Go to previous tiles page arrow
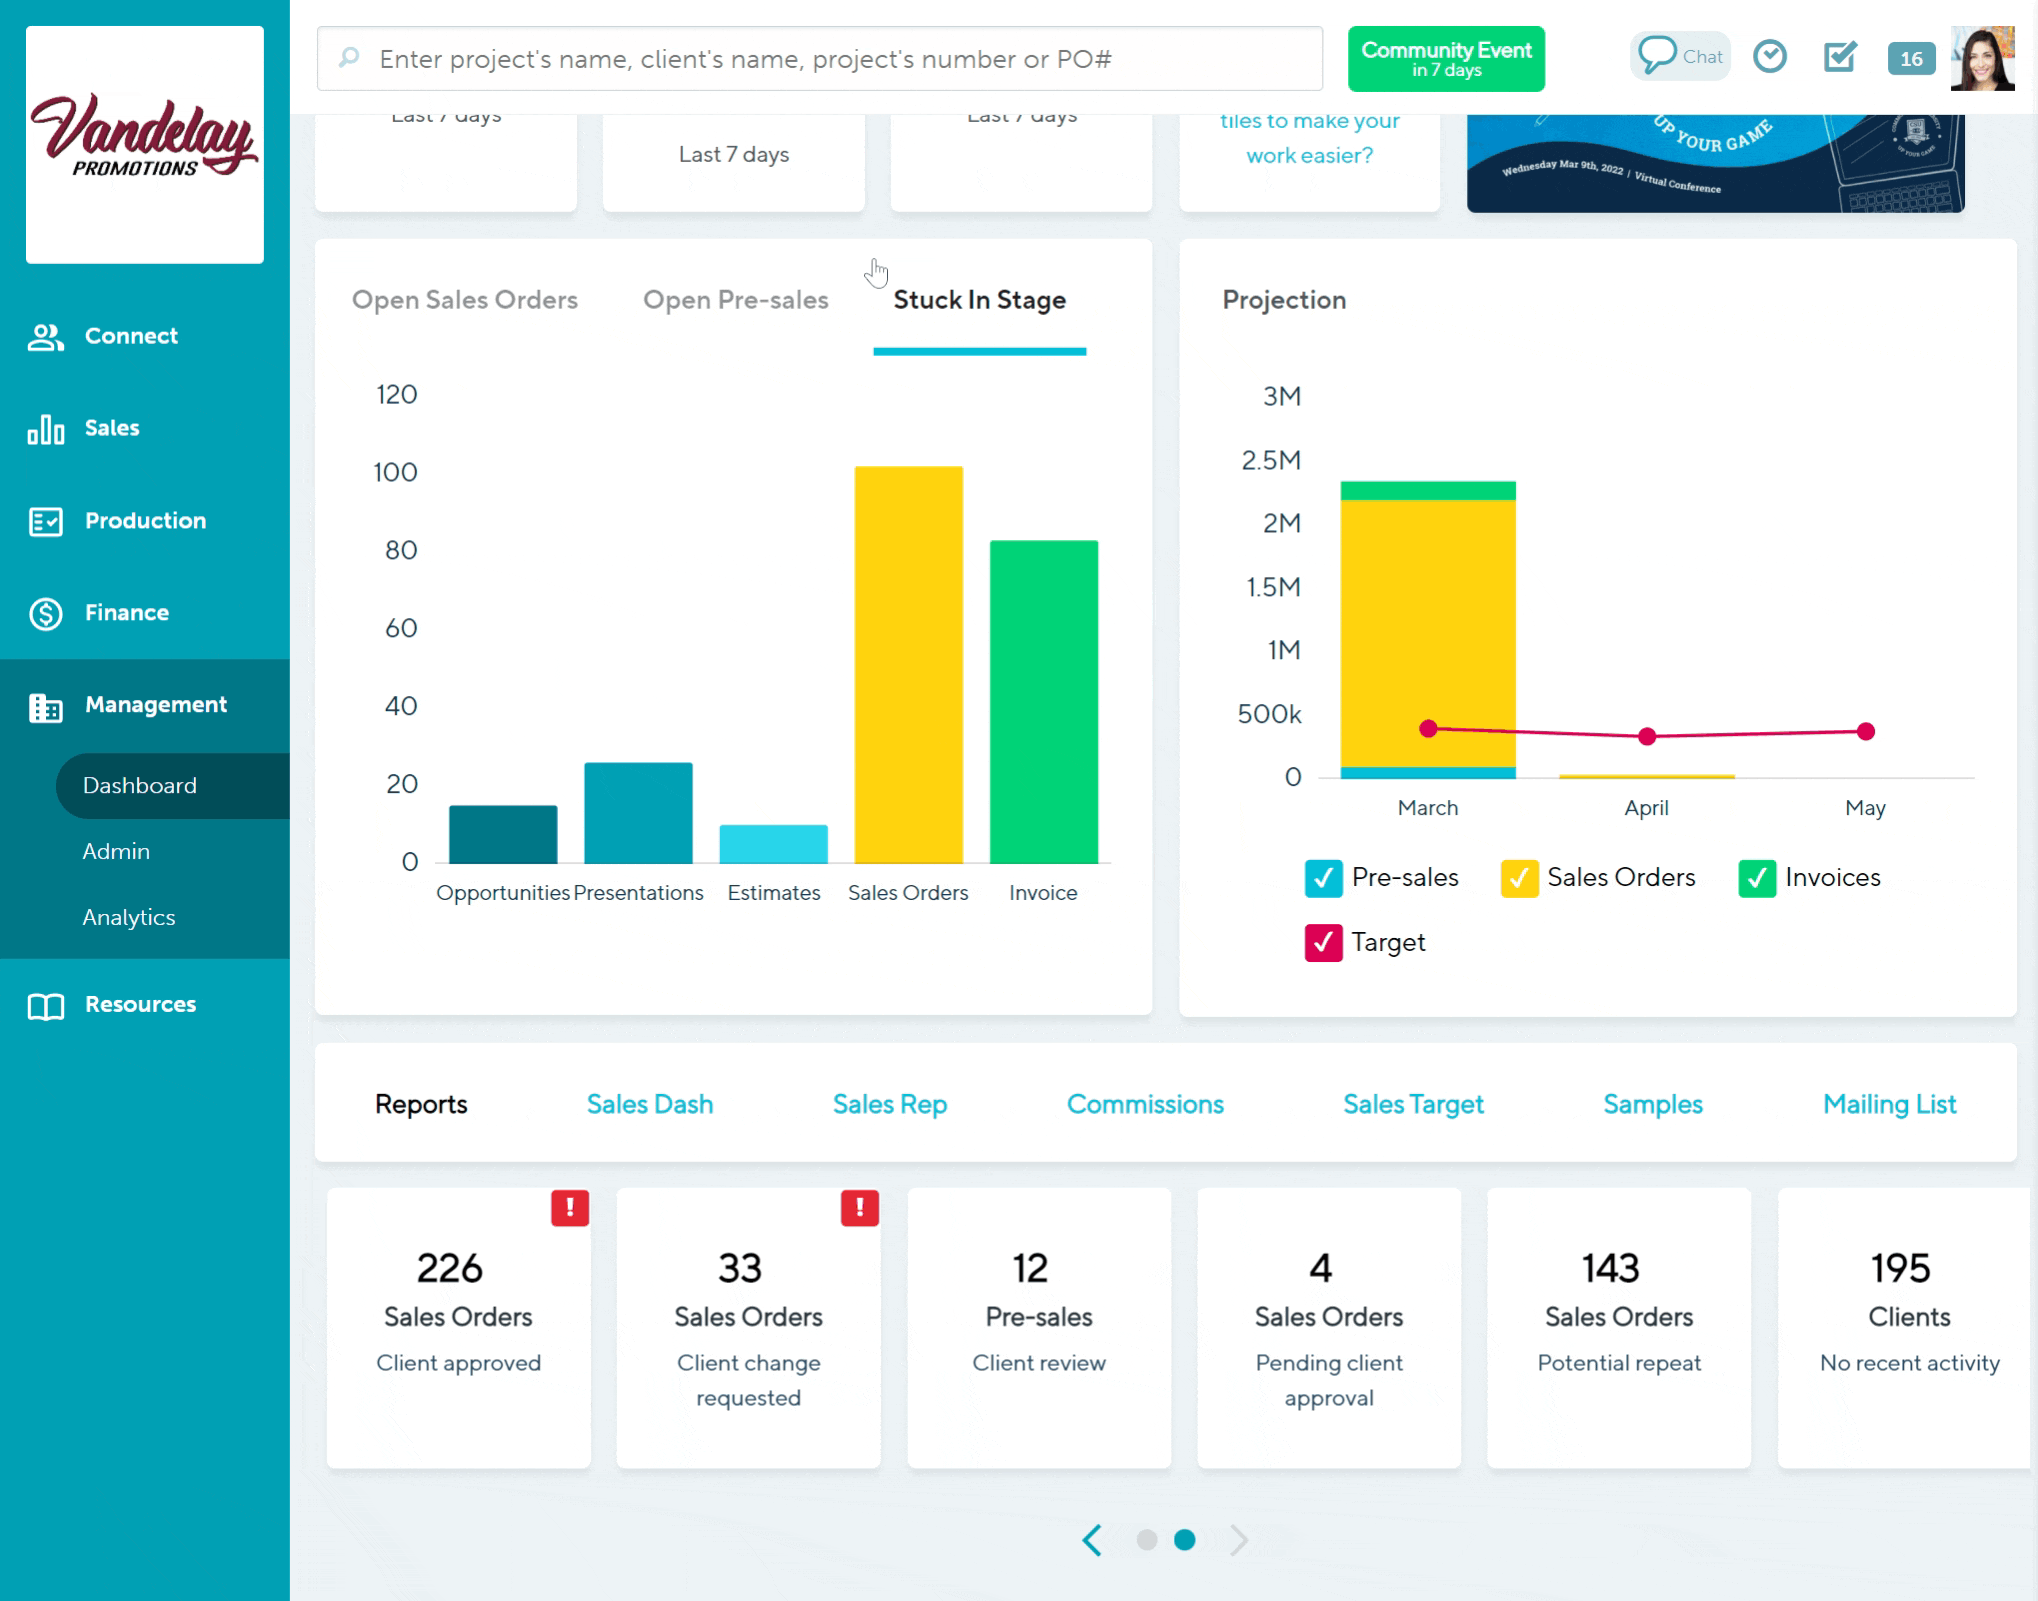 click(x=1092, y=1540)
